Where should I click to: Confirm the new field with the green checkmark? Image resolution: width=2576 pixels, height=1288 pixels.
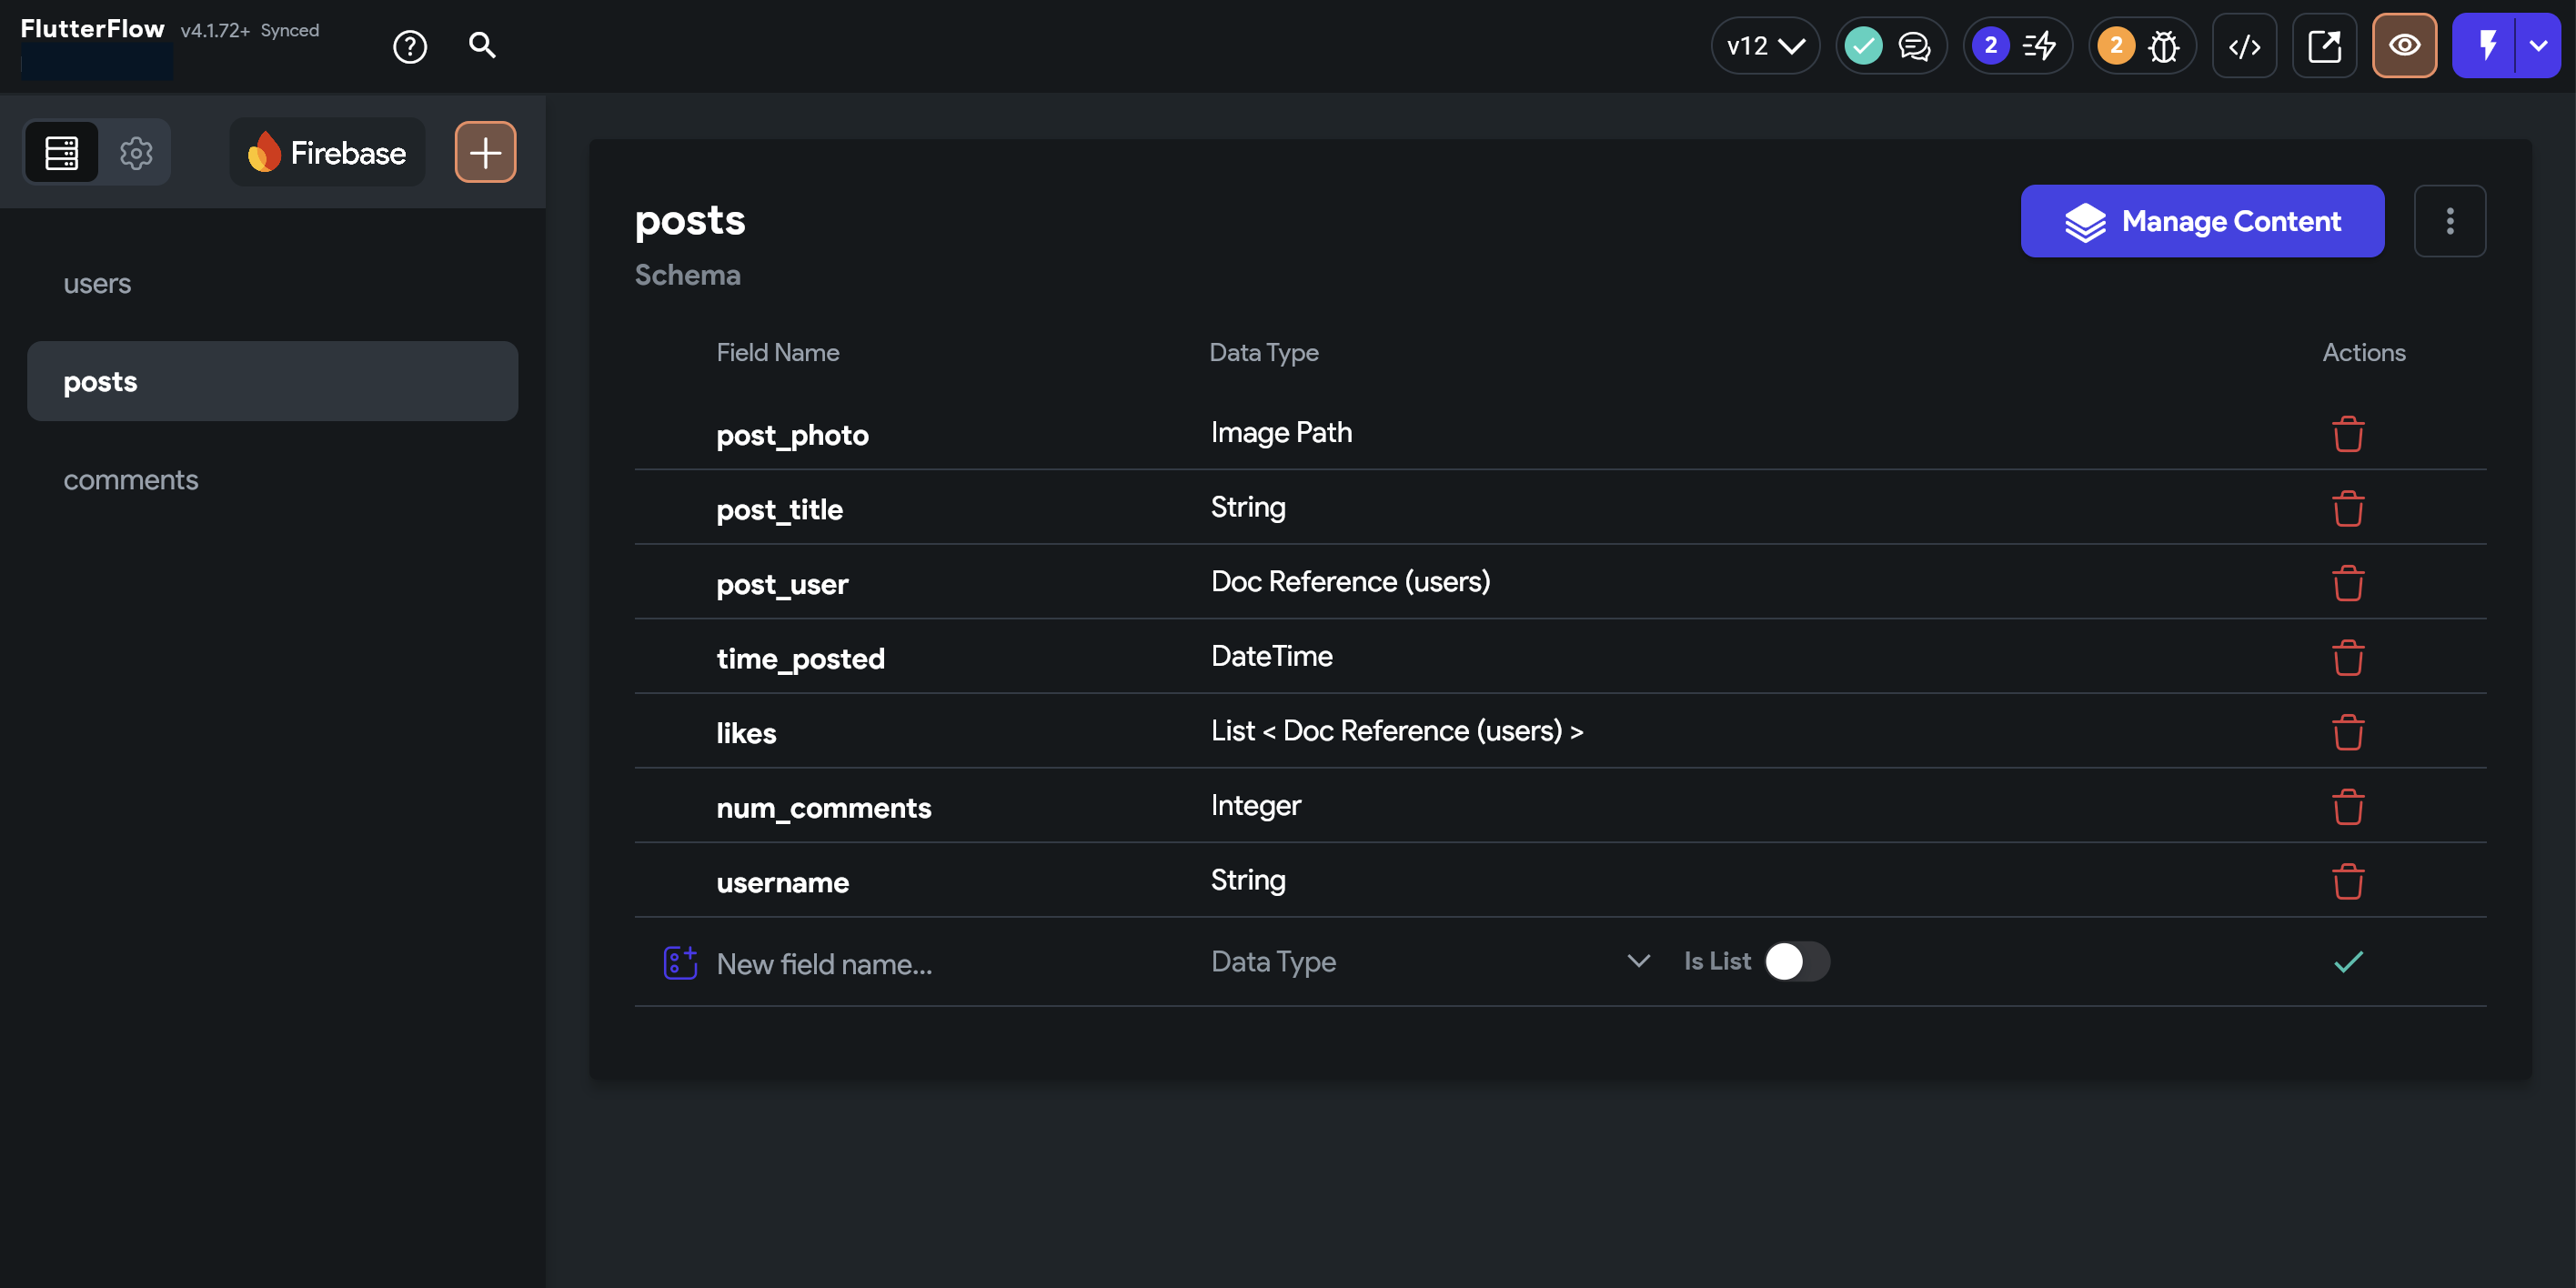click(x=2348, y=961)
